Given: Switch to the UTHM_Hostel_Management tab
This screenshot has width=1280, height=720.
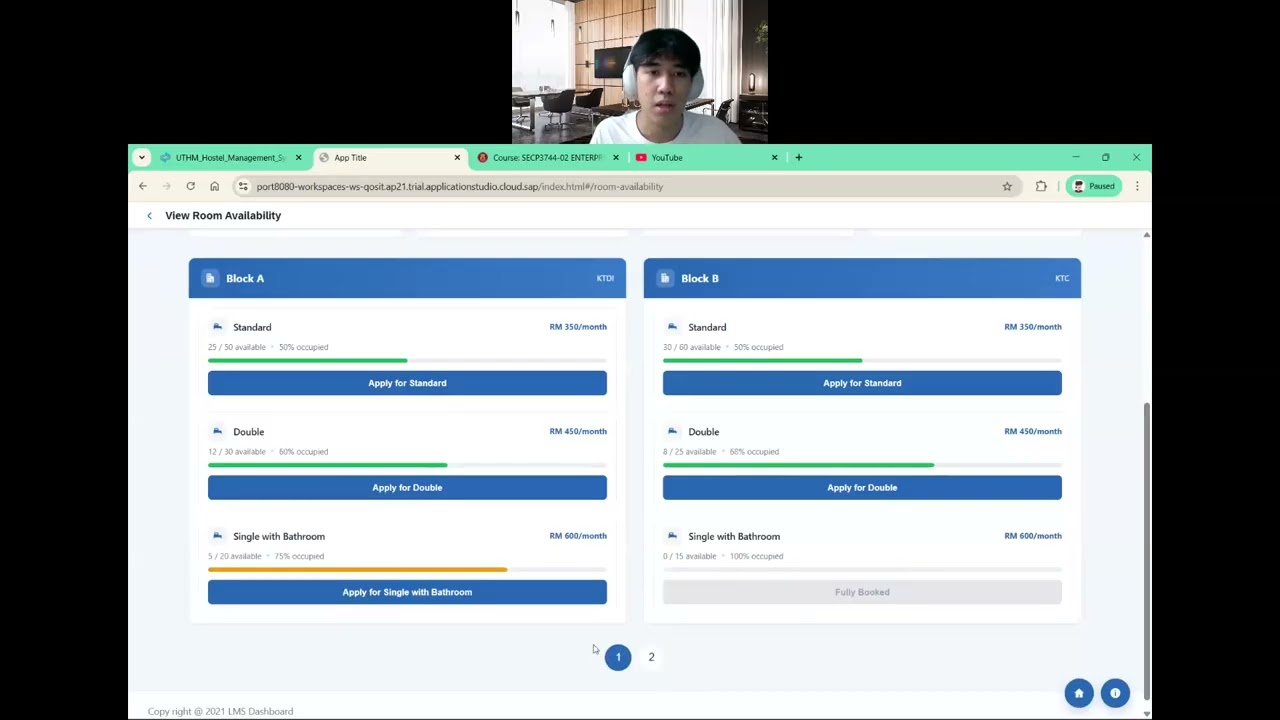Looking at the screenshot, I should (230, 157).
